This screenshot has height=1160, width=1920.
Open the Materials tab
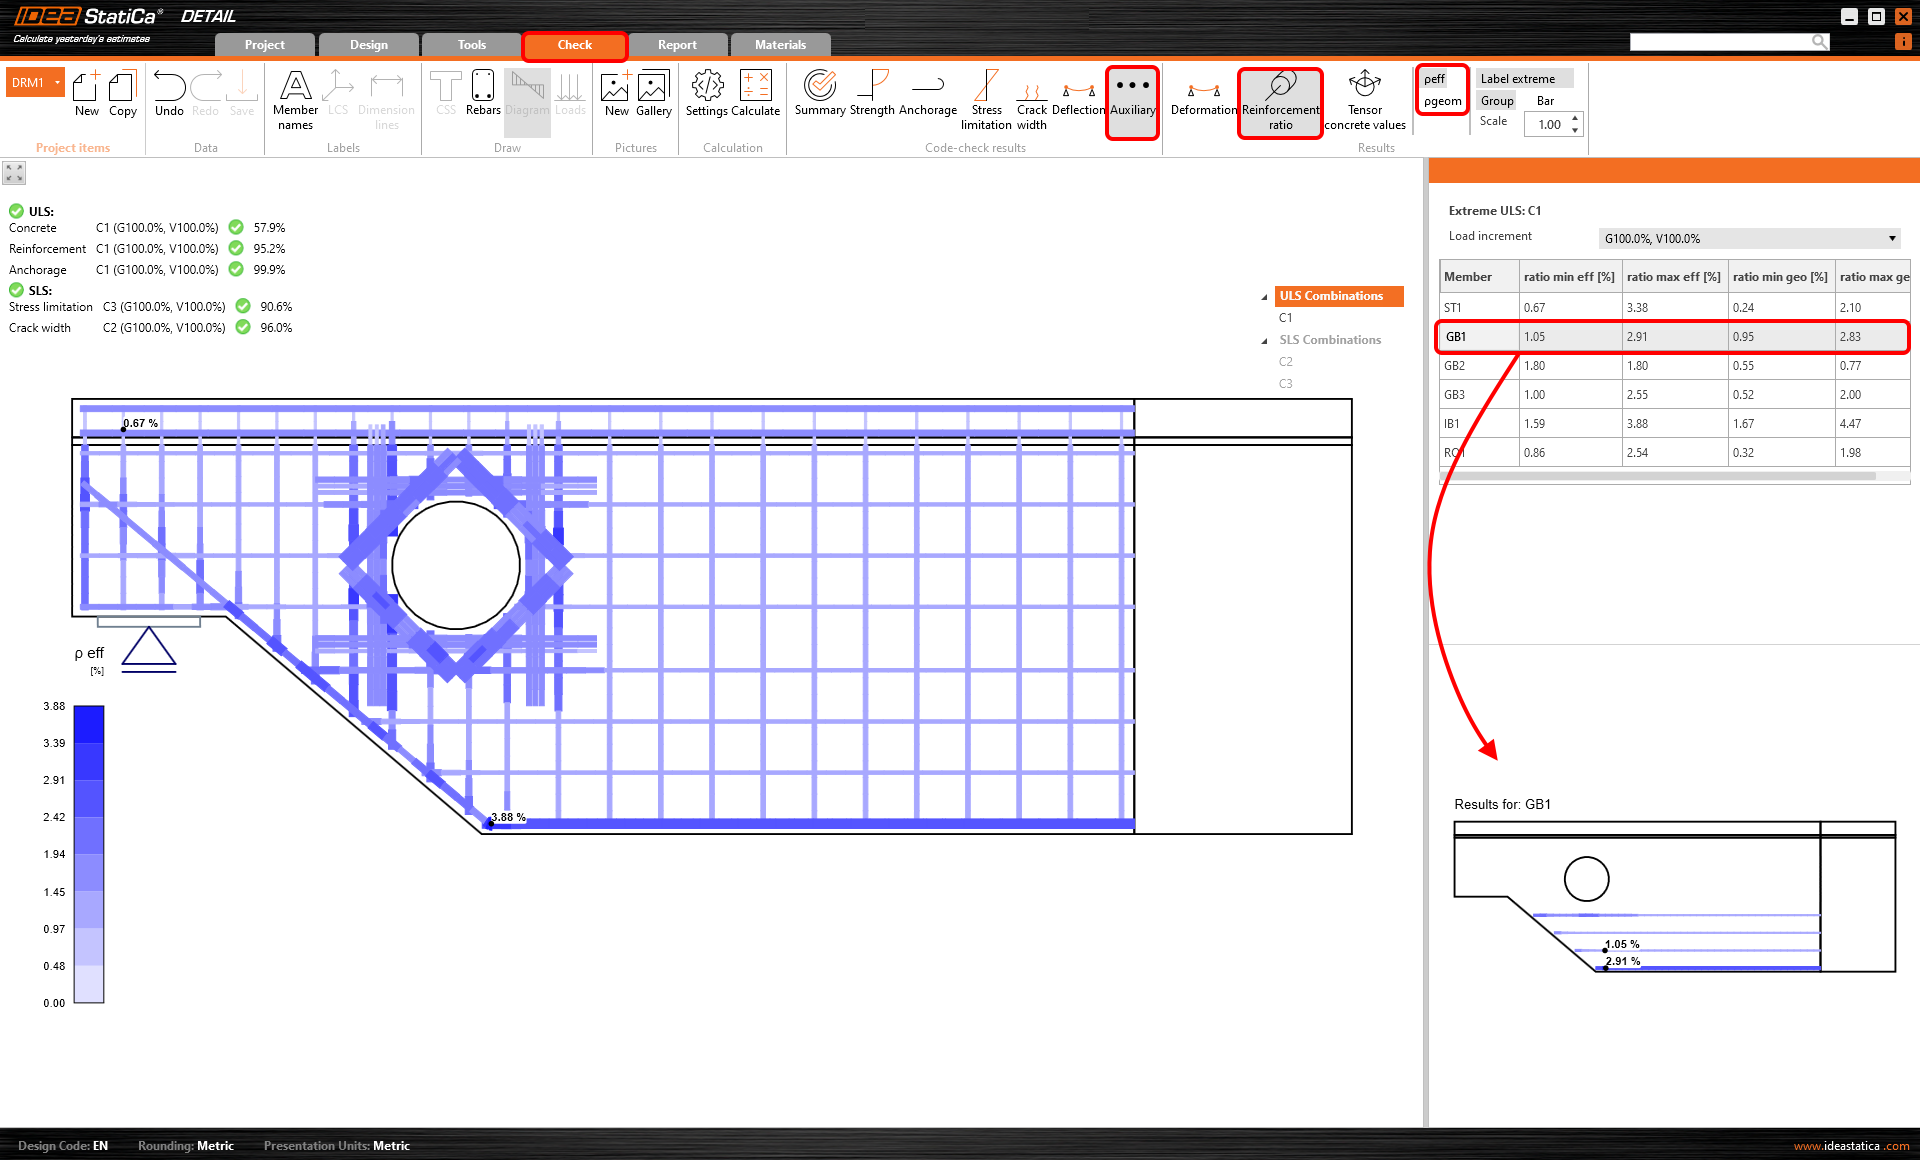[x=780, y=45]
